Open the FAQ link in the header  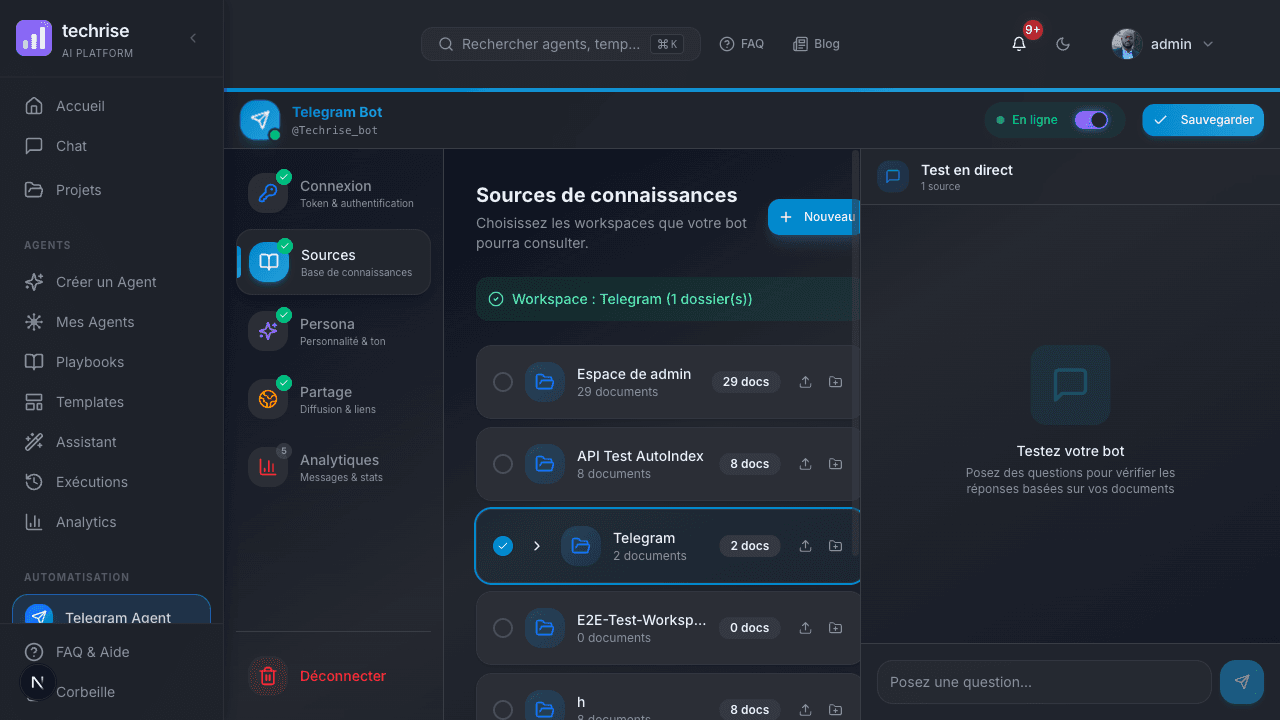[742, 44]
